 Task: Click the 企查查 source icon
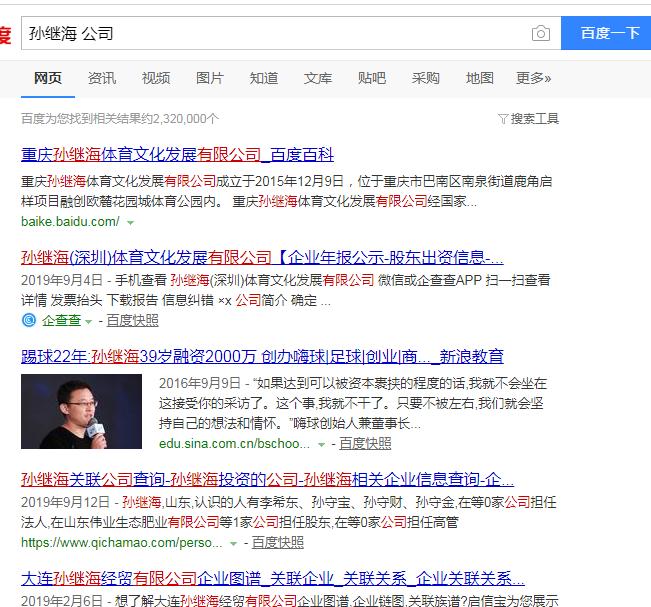coord(29,320)
